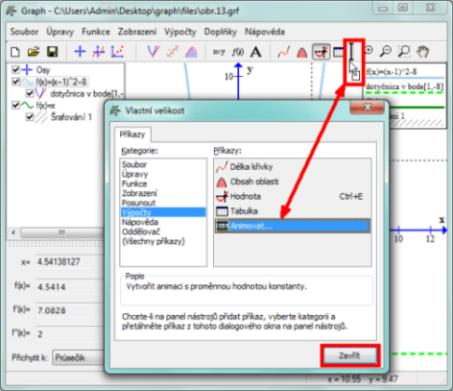Screen dimensions: 453x391
Task: Open the Funkce menu
Action: (96, 32)
